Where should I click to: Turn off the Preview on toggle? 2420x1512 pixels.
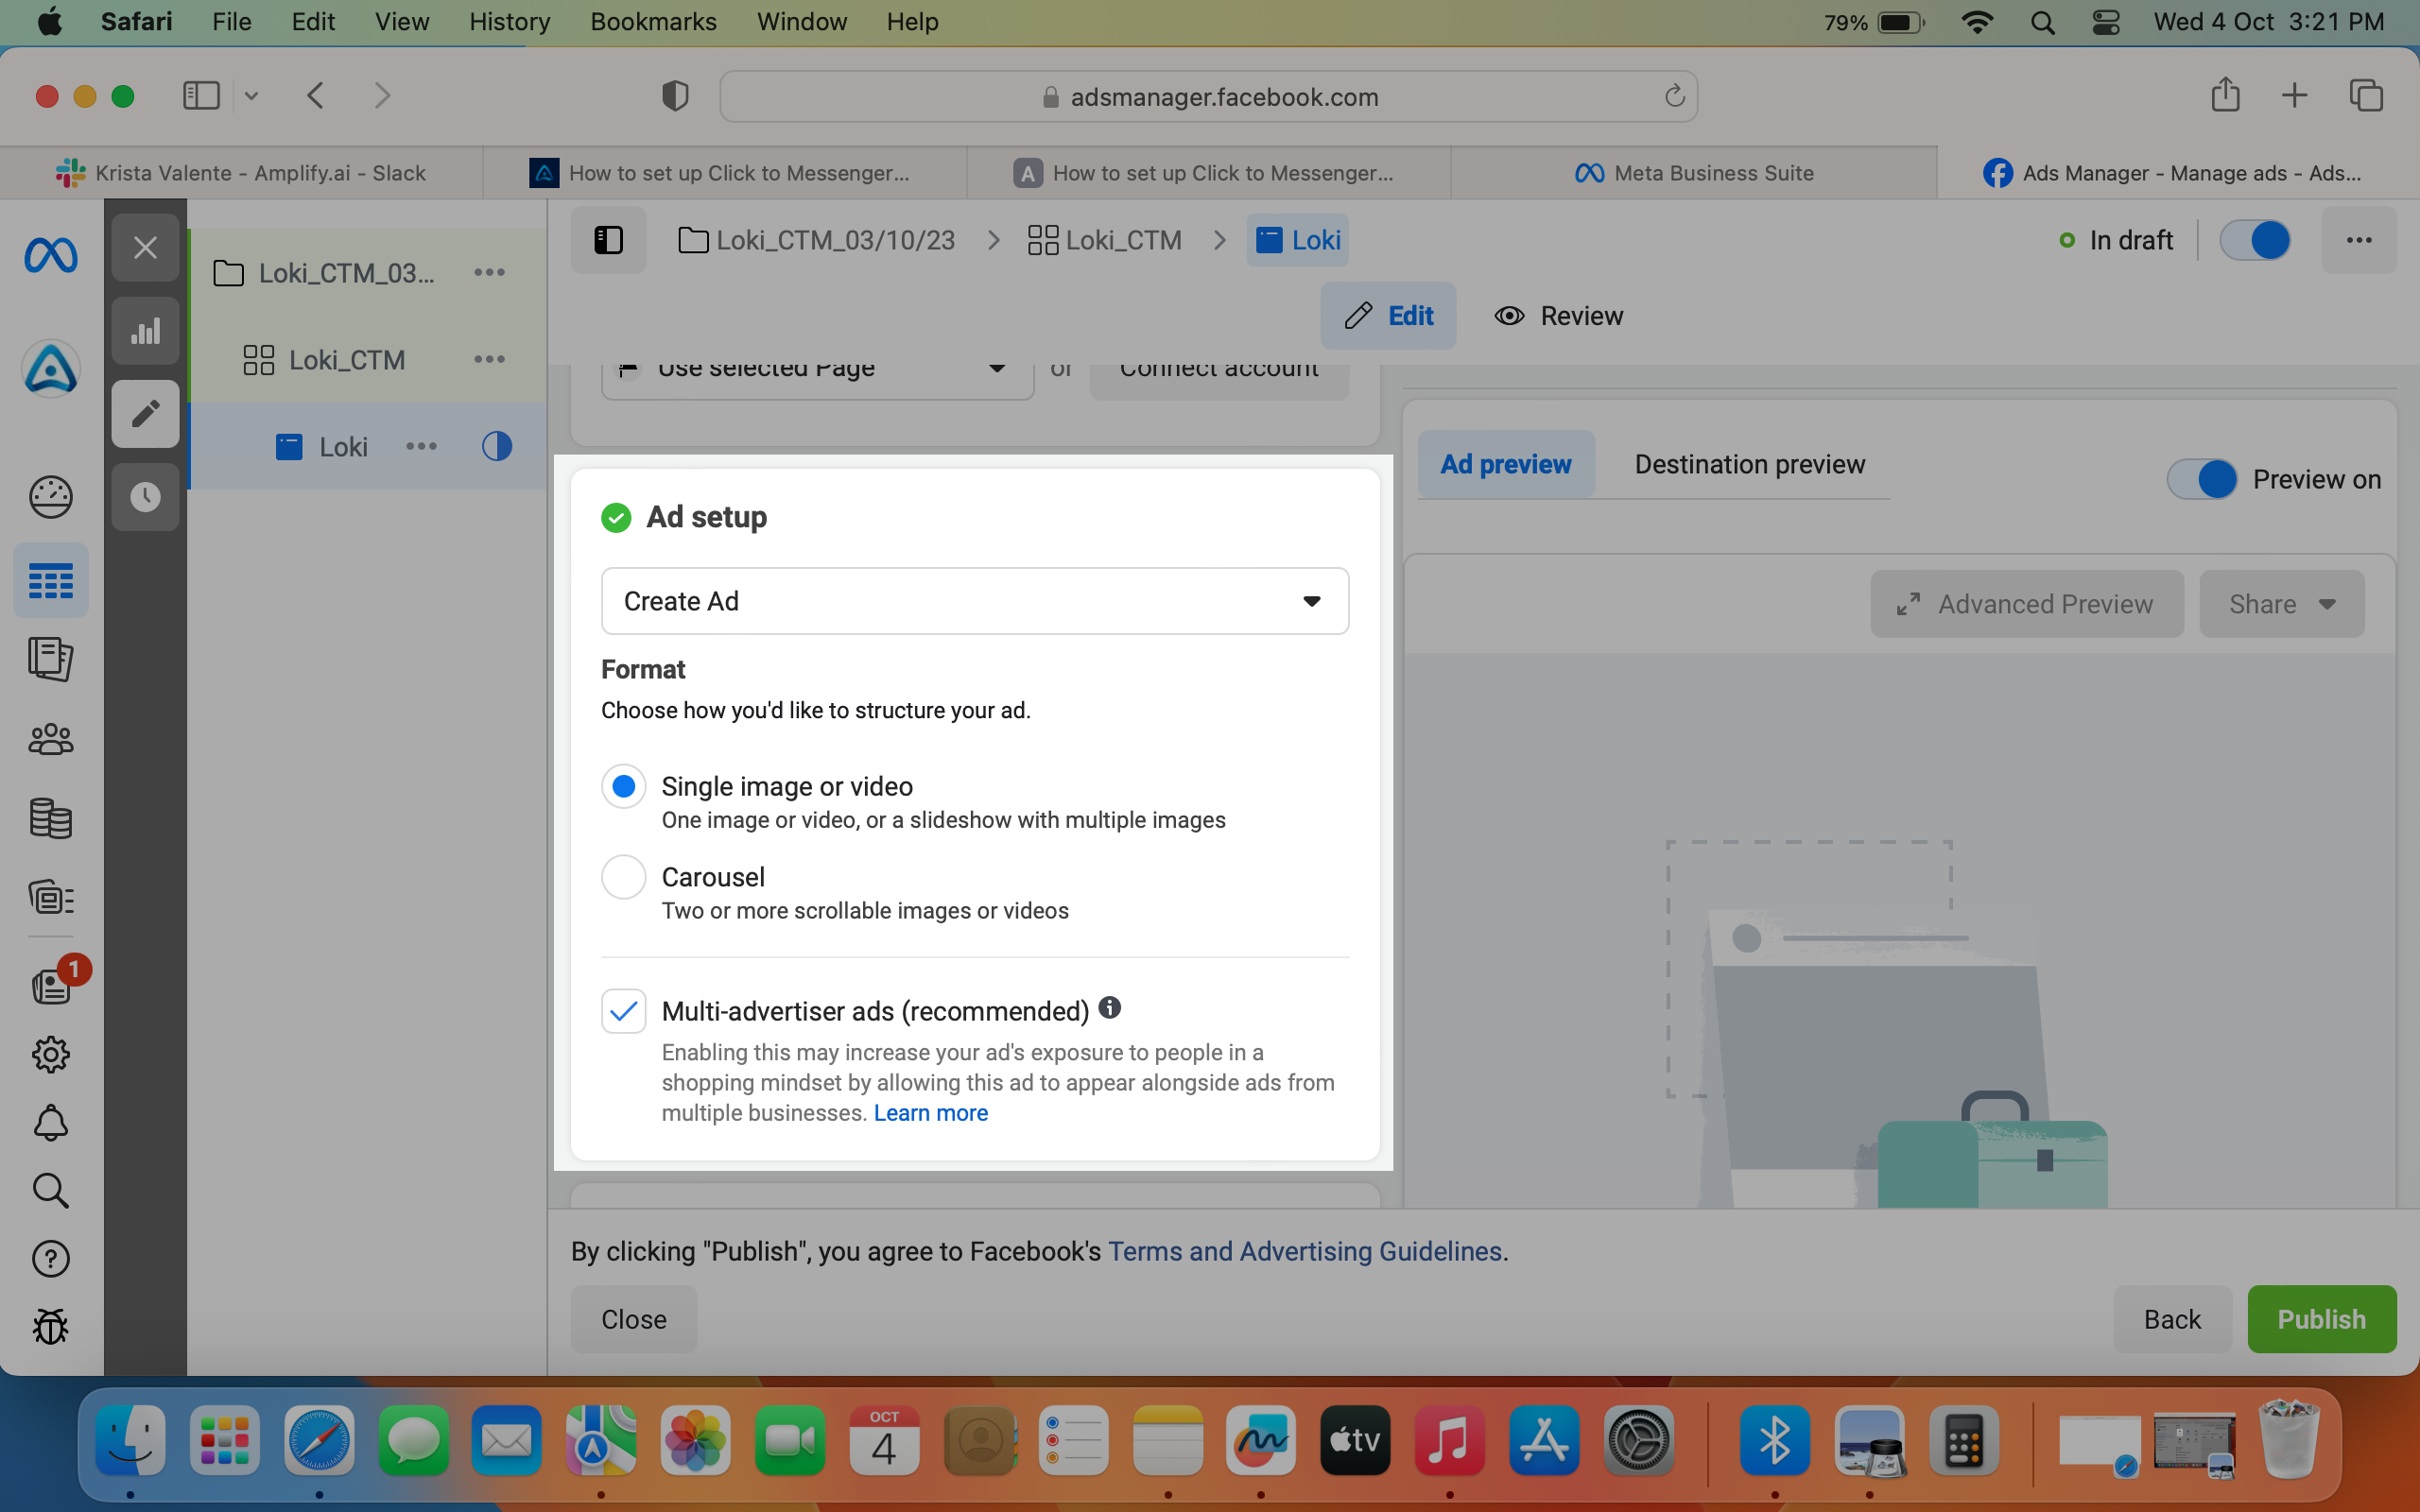coord(2202,479)
